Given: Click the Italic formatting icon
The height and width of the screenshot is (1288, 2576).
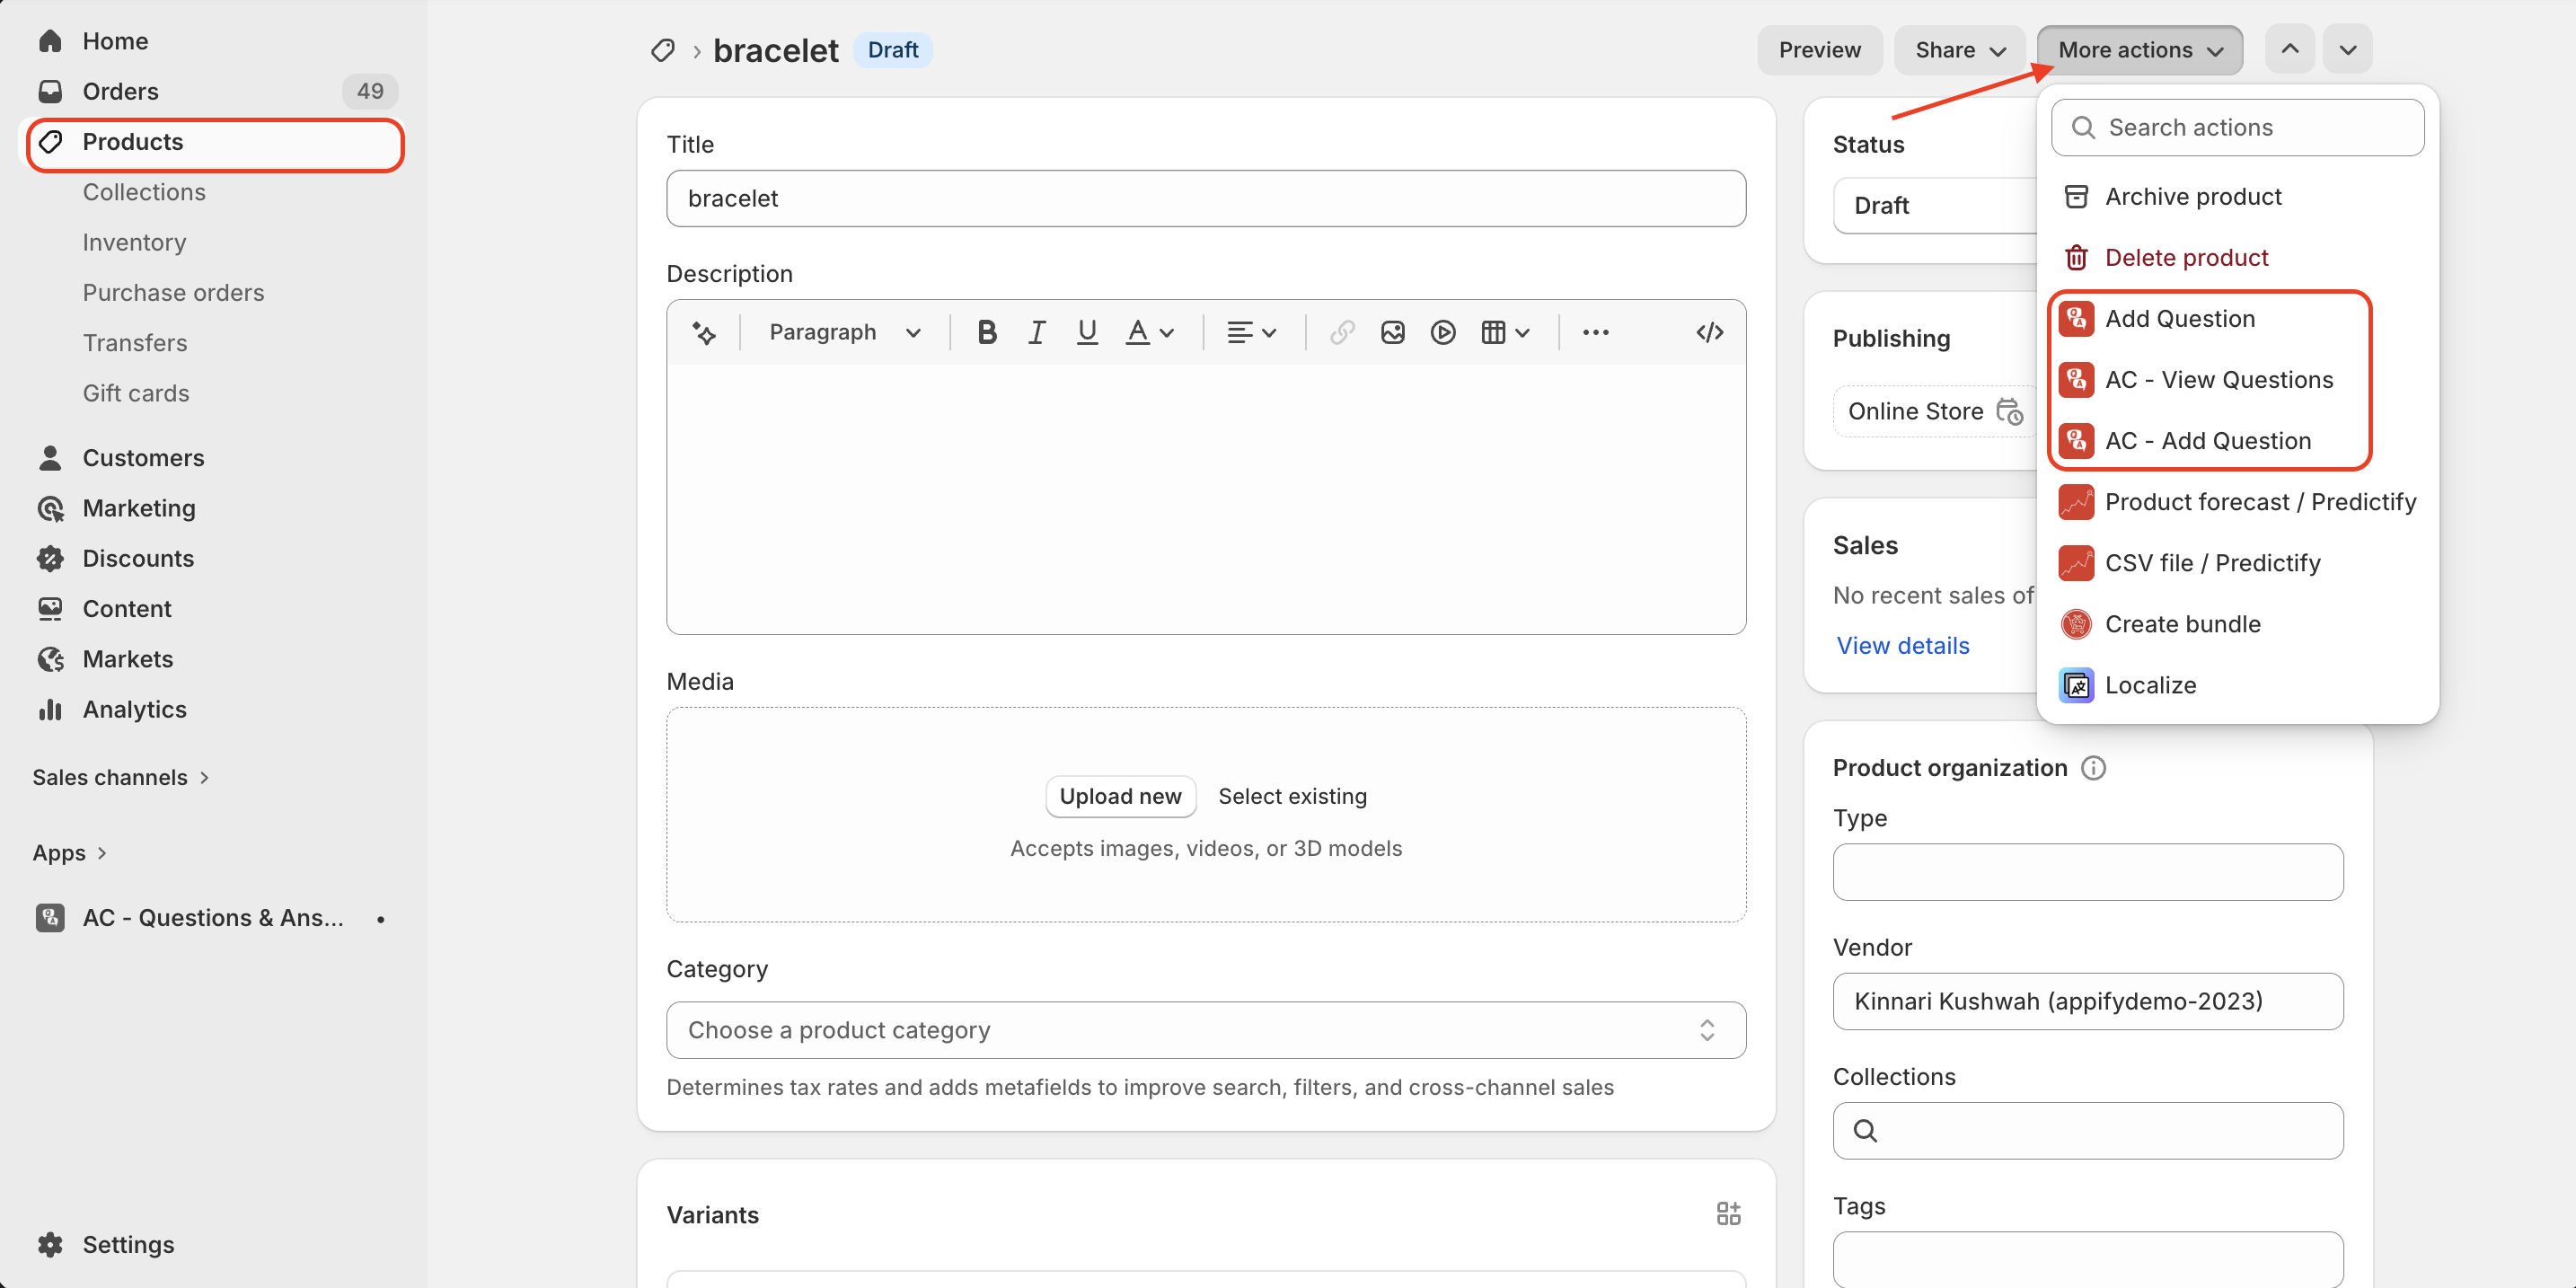Looking at the screenshot, I should pos(1036,332).
